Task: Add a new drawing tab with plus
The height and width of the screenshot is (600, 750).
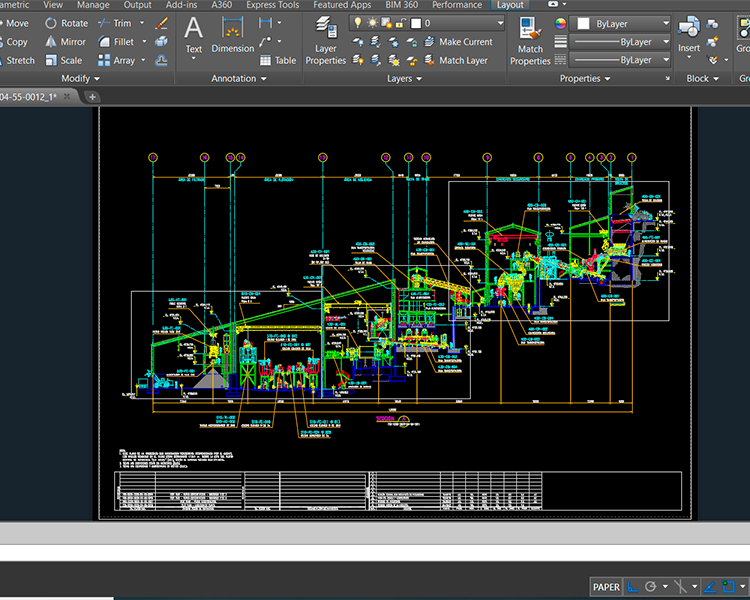Action: point(92,97)
